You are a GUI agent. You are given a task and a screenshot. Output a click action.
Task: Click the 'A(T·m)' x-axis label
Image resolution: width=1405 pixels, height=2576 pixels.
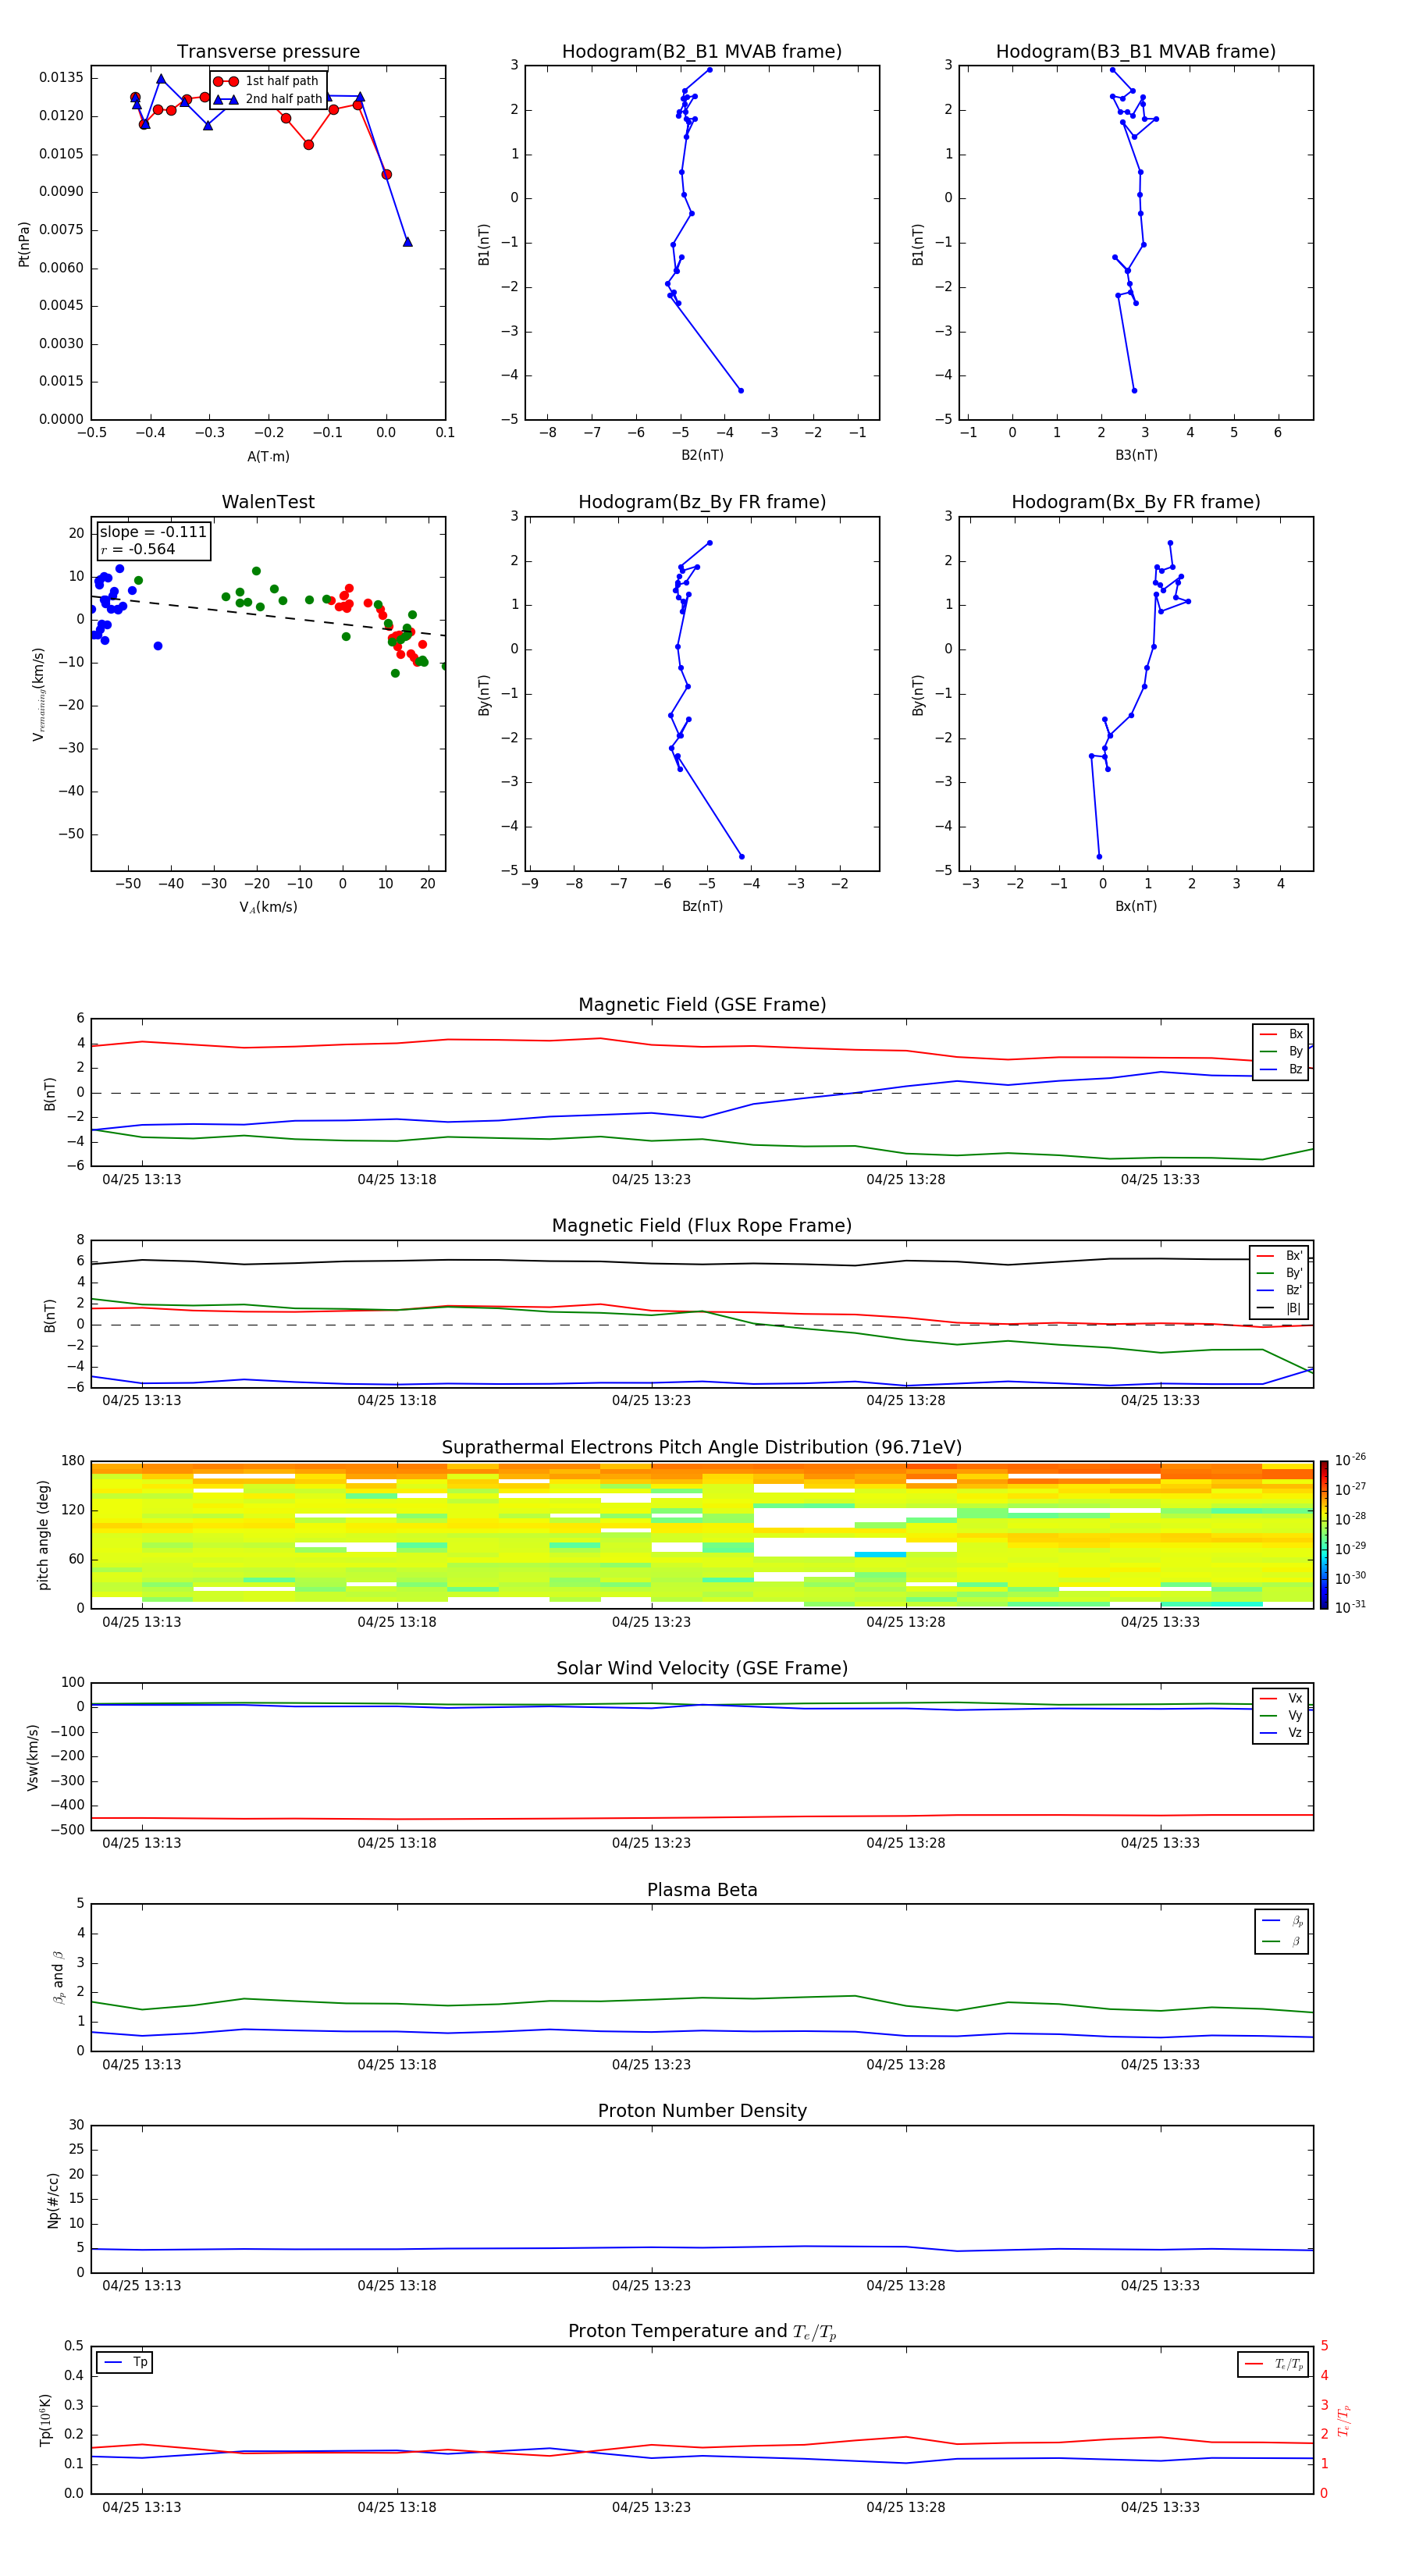(268, 456)
